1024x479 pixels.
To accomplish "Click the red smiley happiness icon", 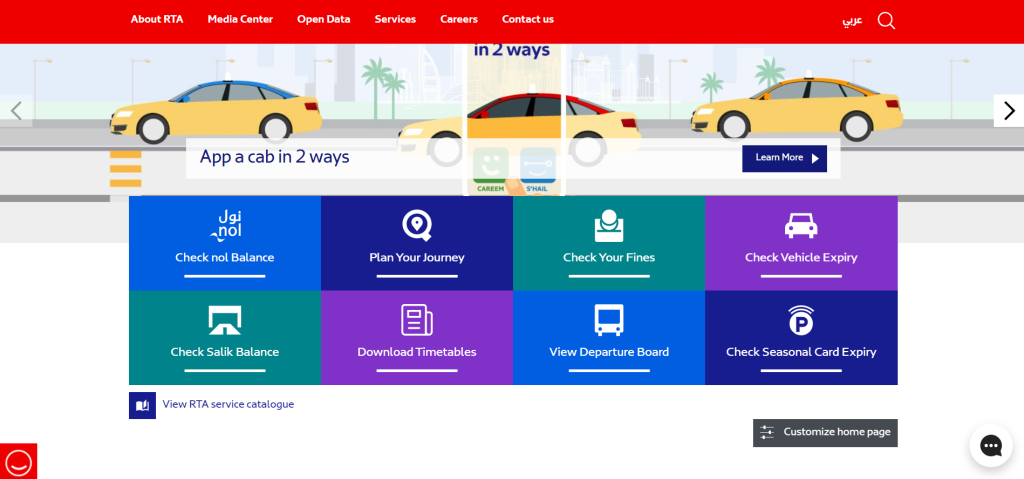I will click(x=18, y=461).
